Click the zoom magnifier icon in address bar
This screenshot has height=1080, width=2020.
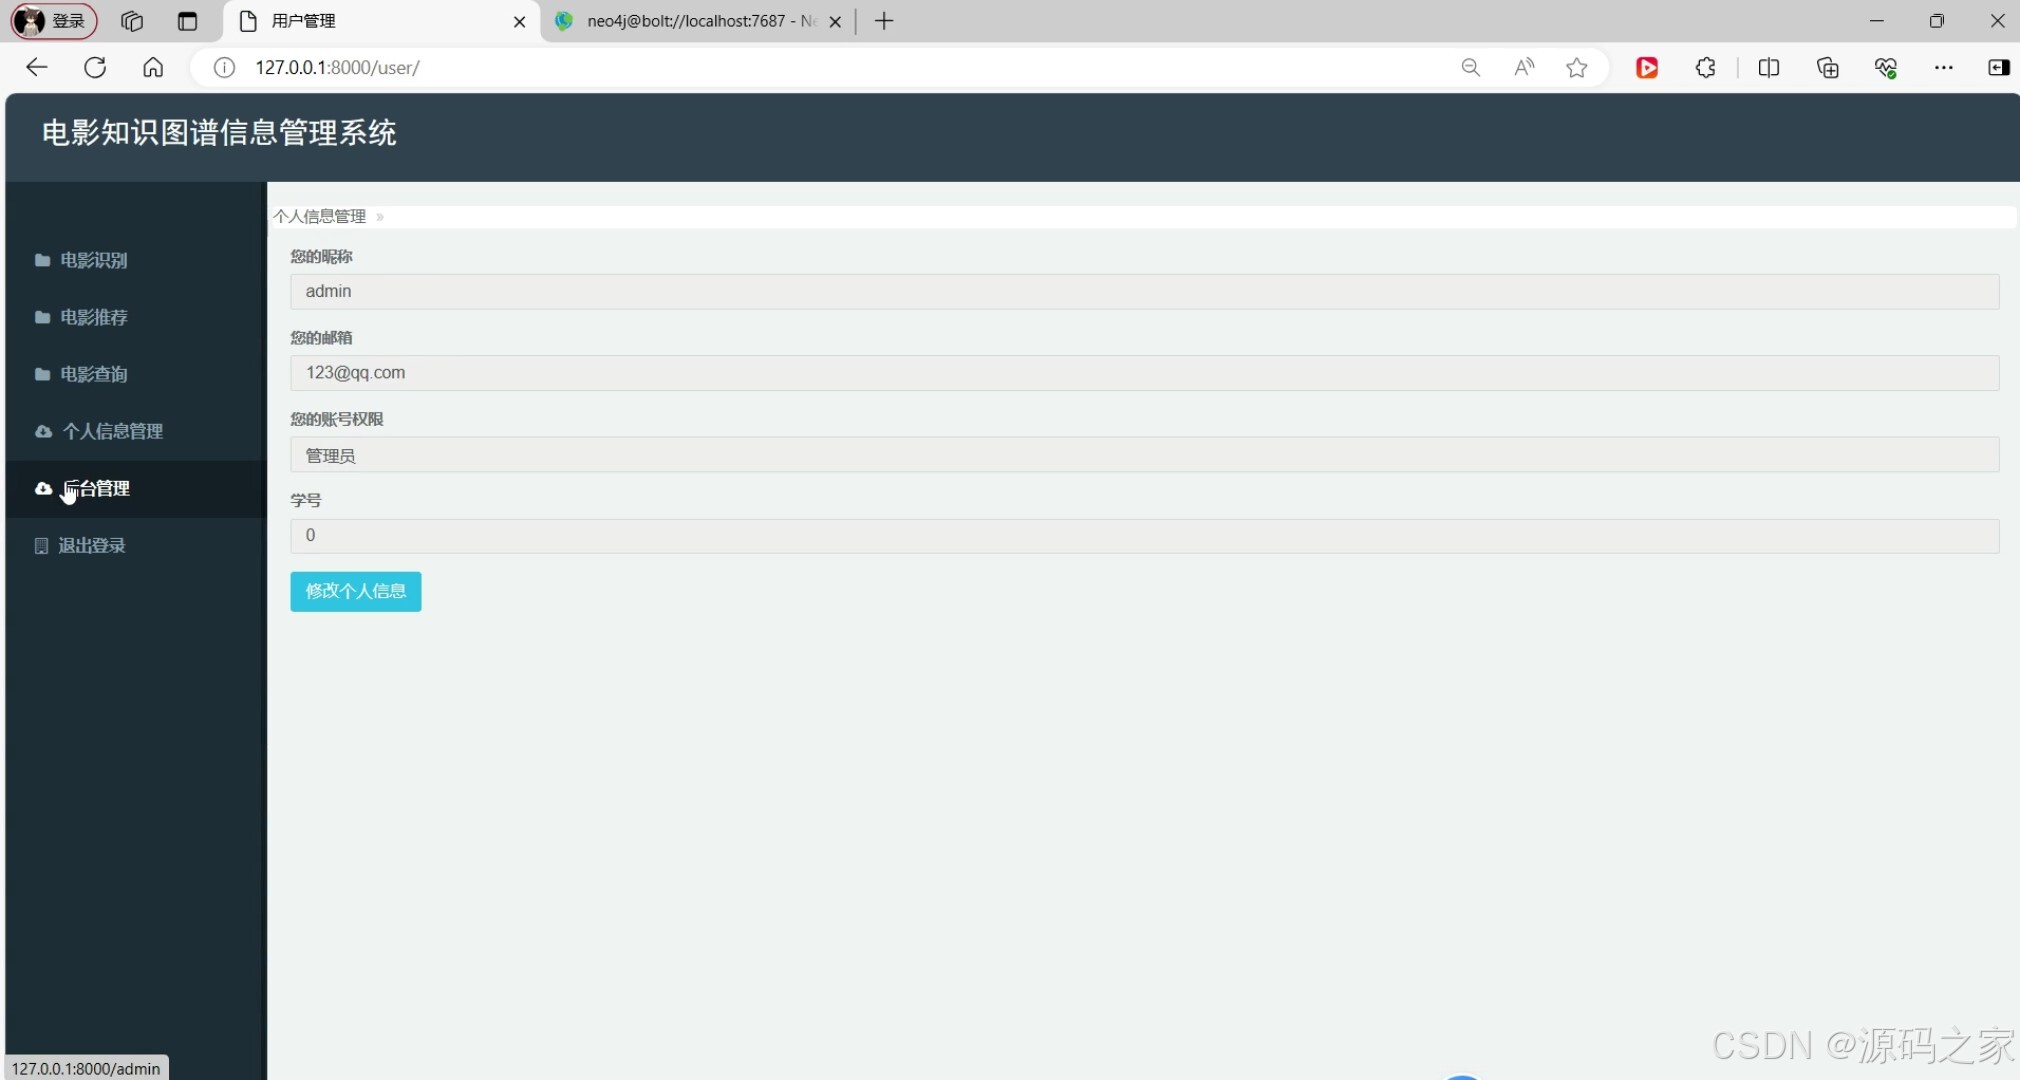coord(1470,67)
